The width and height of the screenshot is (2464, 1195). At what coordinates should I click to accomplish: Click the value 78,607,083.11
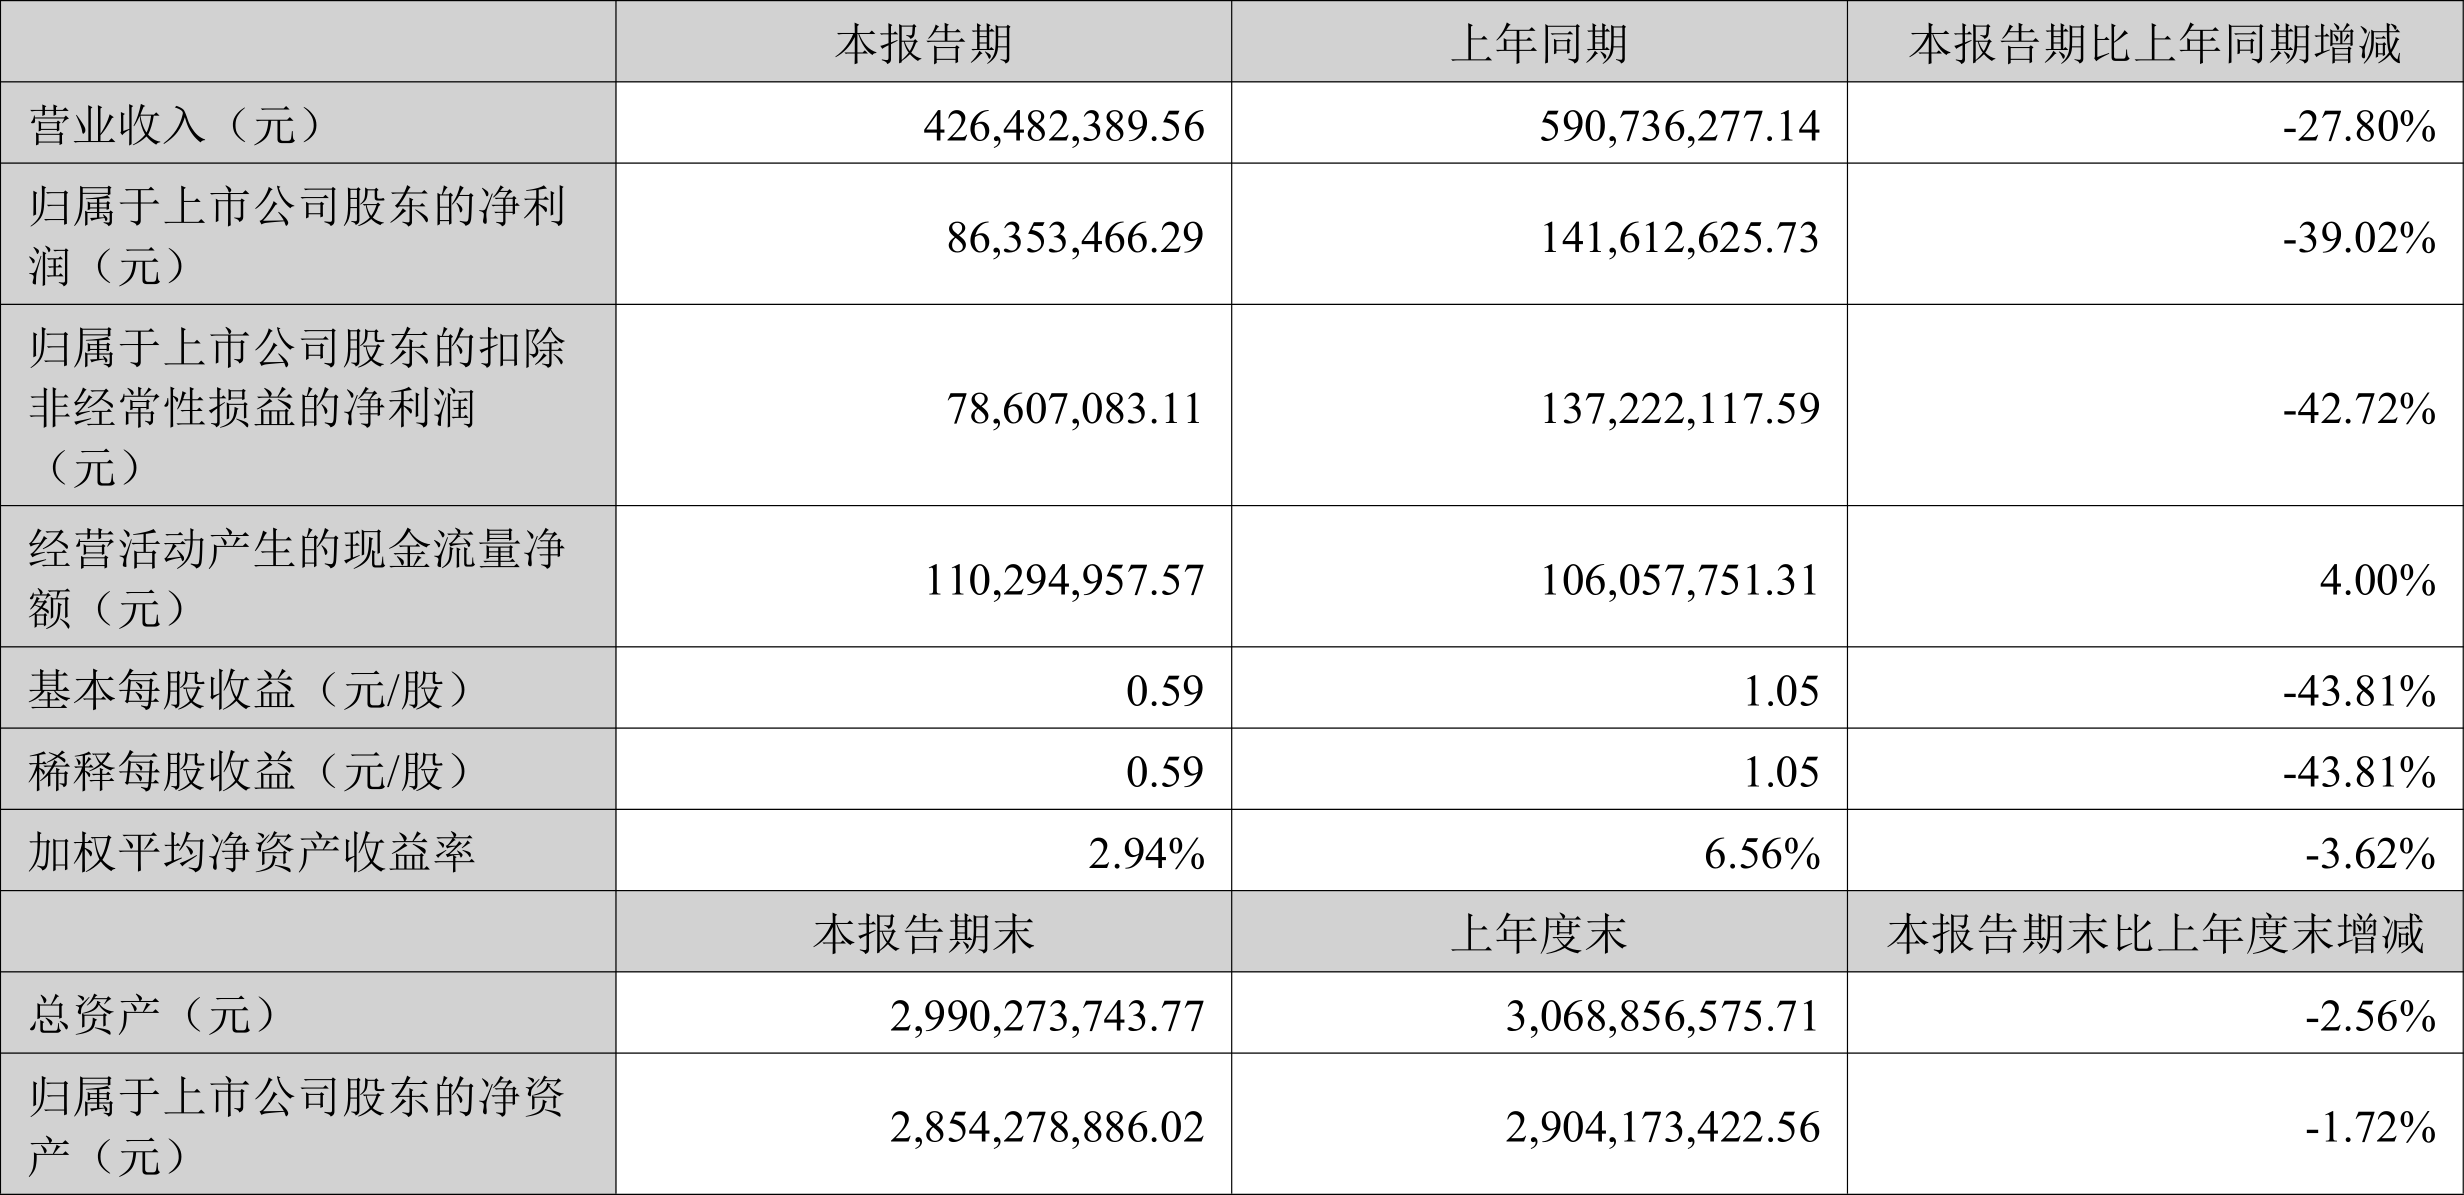[x=1075, y=408]
